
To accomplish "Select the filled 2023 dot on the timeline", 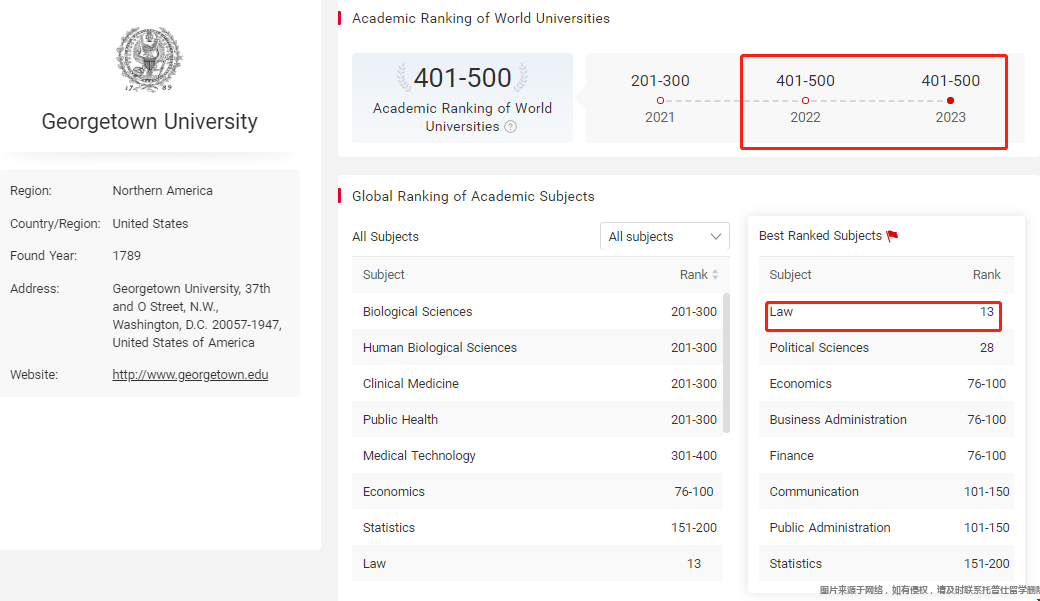I will click(x=950, y=101).
